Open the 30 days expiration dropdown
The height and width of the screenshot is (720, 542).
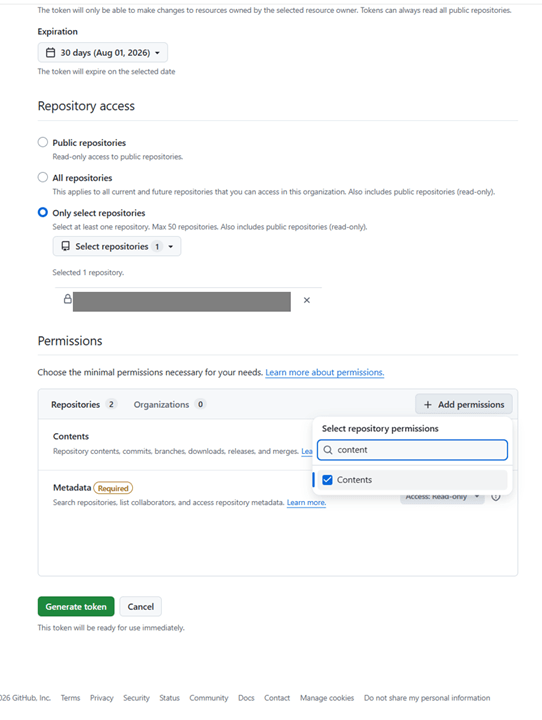102,52
